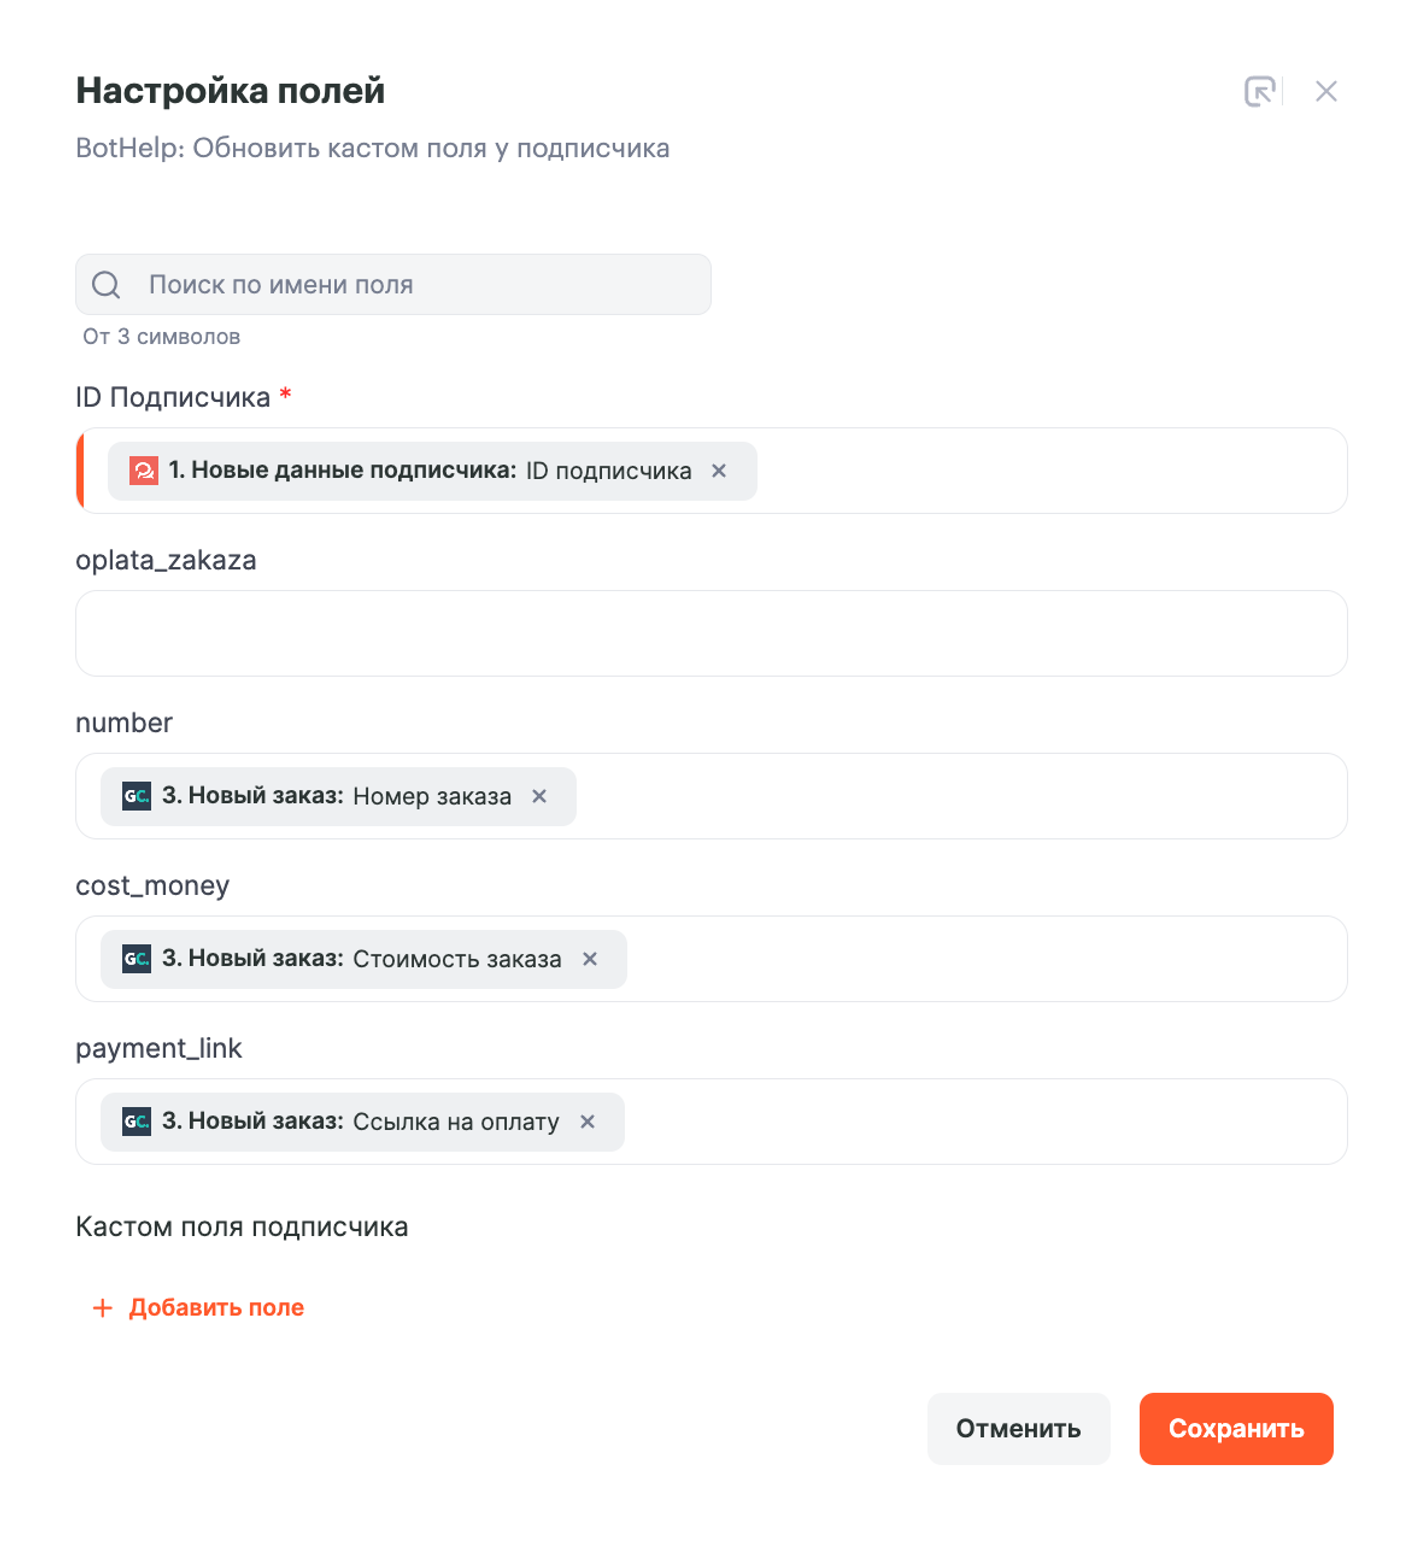Click the BotHelp icon in subscriber tag
Screen dimensions: 1420x1543
pyautogui.click(x=144, y=471)
